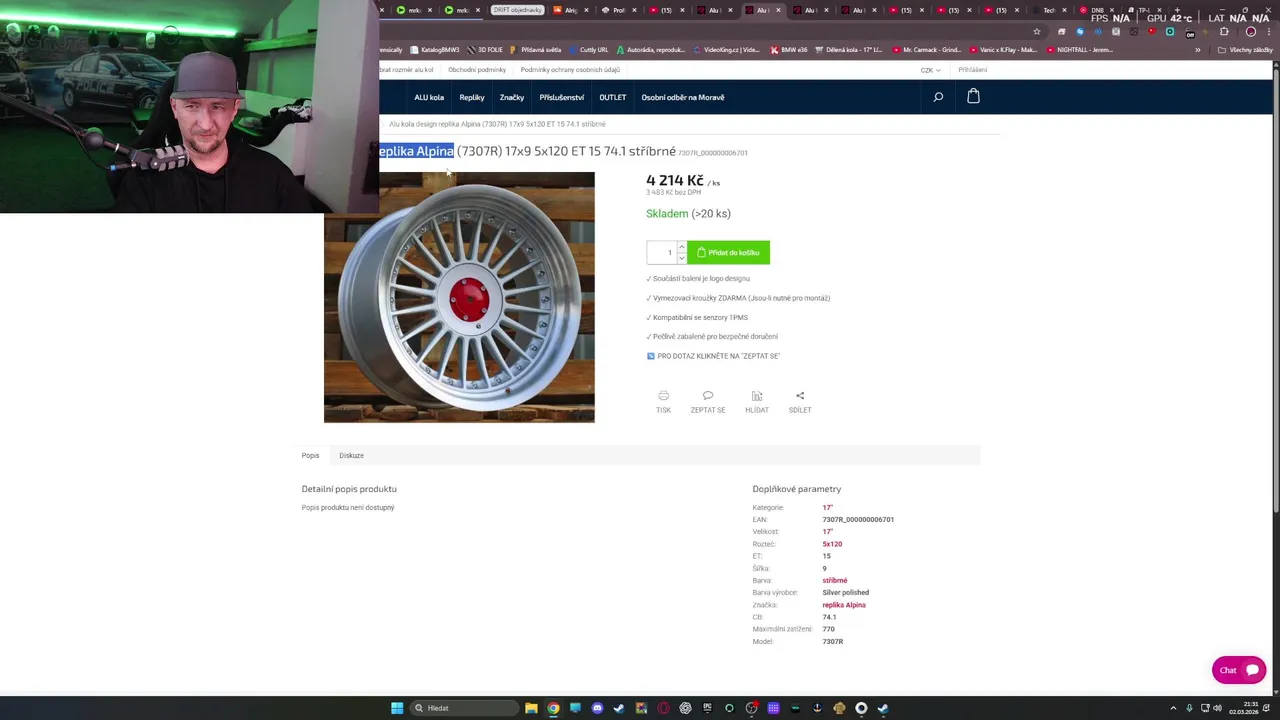The height and width of the screenshot is (720, 1280).
Task: Open the shopping cart icon
Action: coord(973,96)
